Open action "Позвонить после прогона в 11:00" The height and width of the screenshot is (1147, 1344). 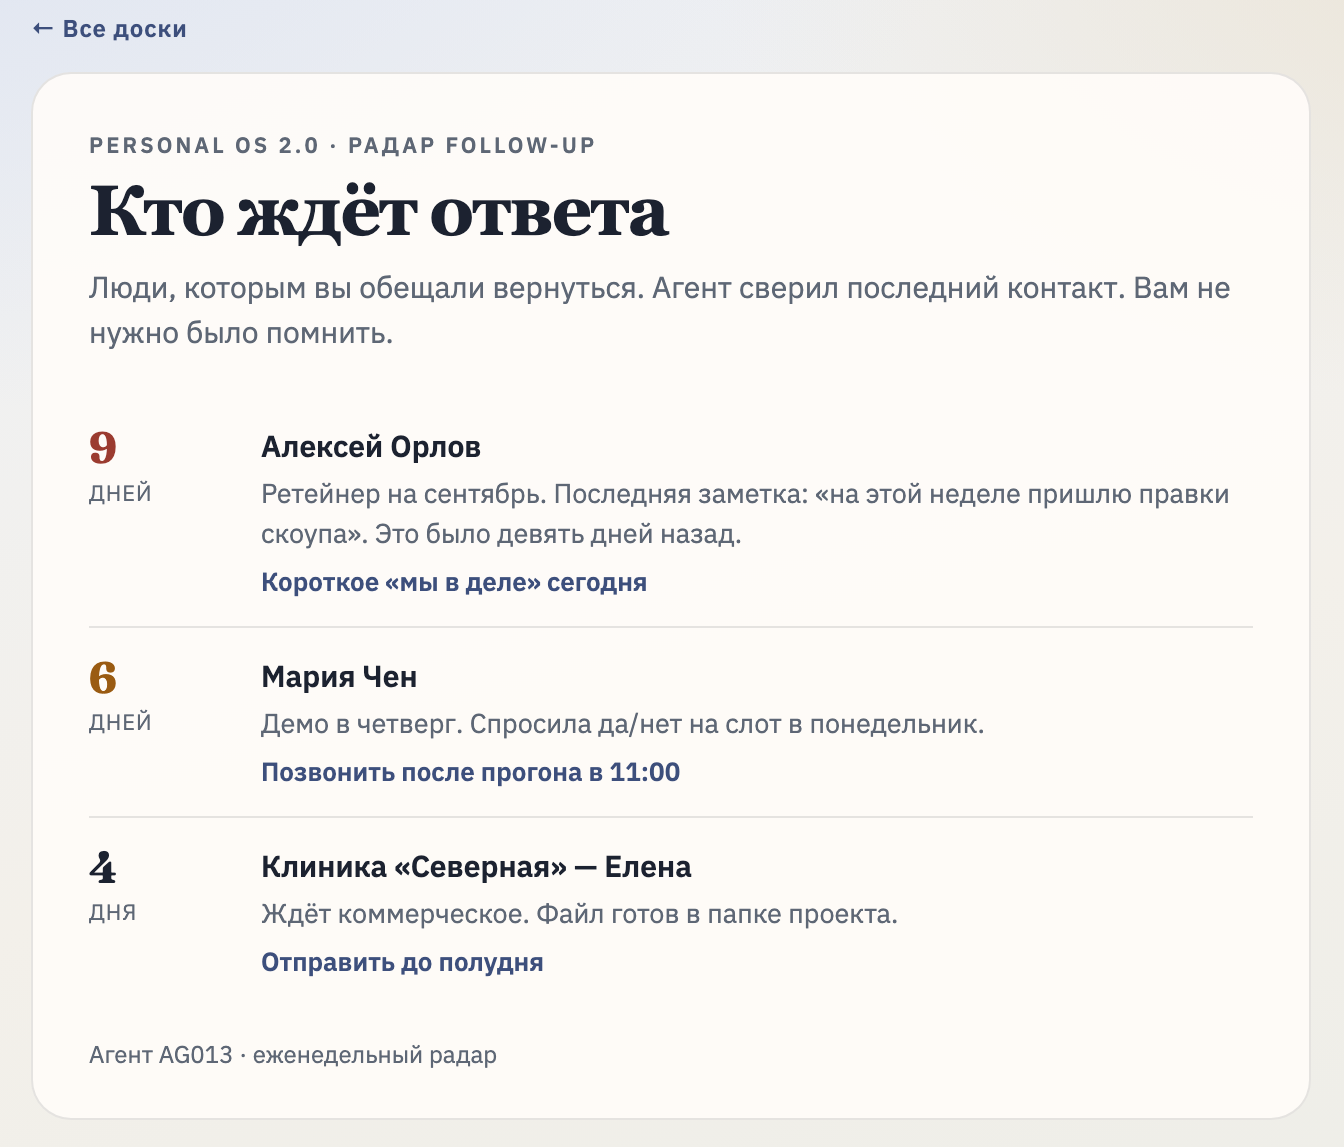click(x=471, y=772)
